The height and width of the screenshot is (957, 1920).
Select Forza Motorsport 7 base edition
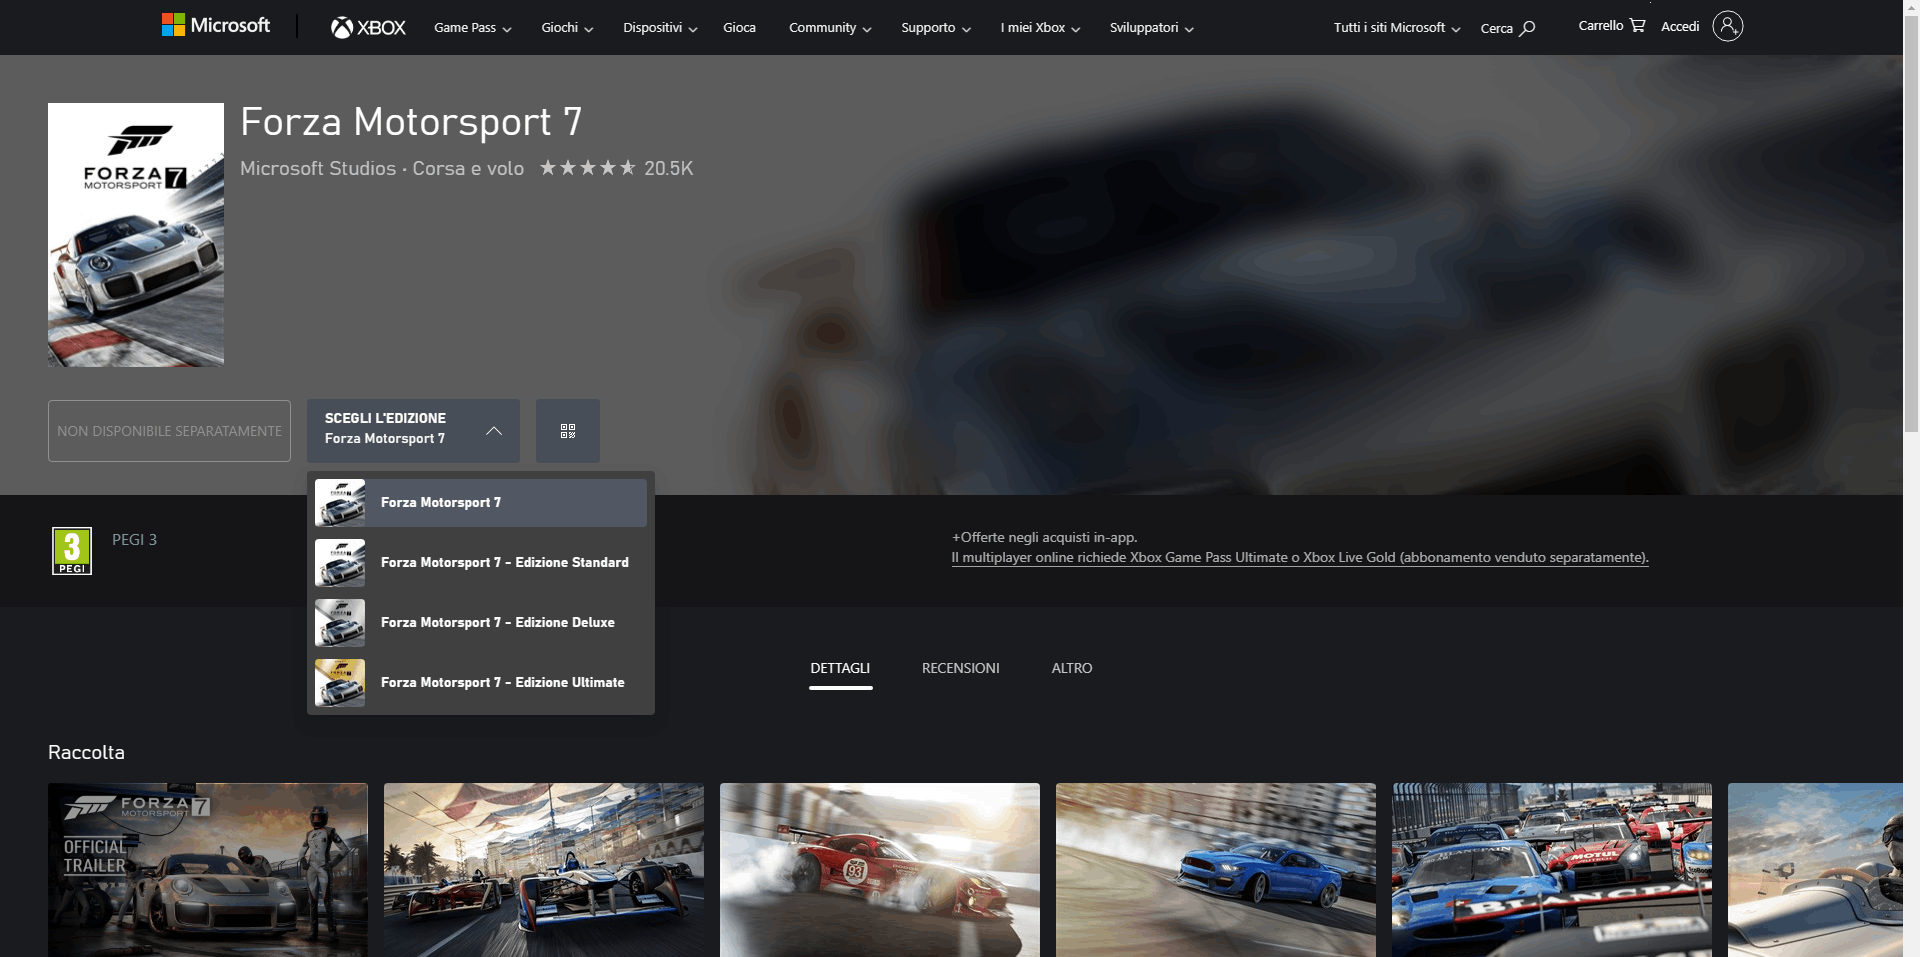481,503
